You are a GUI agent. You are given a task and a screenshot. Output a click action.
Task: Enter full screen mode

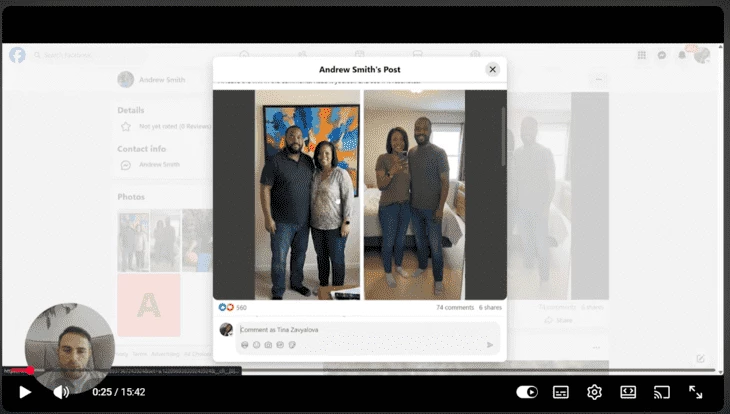click(696, 392)
